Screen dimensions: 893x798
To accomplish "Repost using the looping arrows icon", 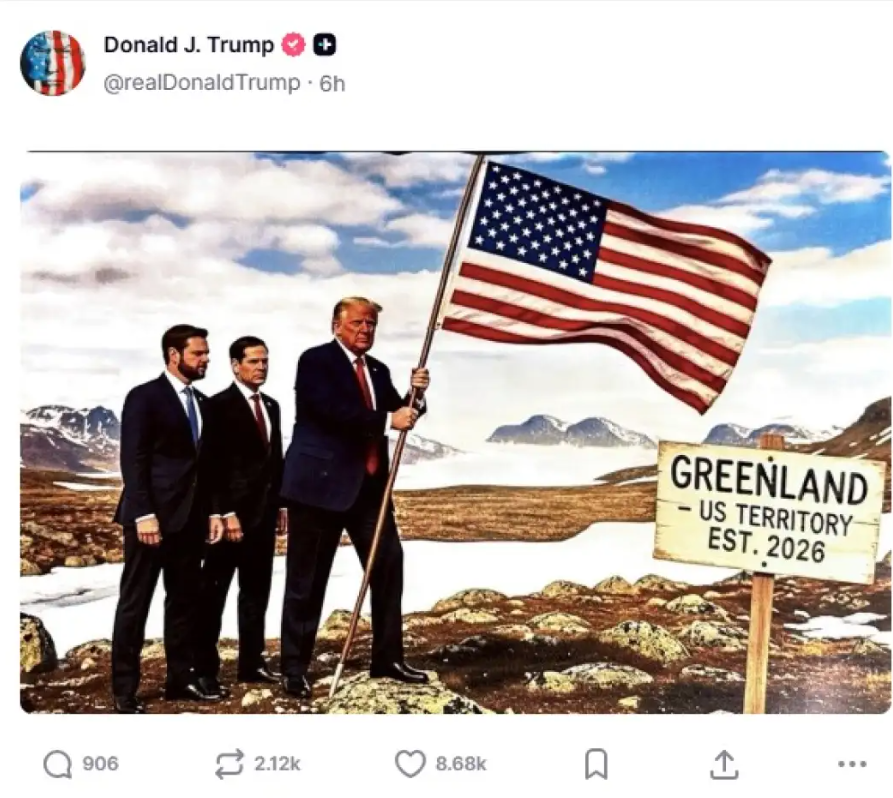I will (x=229, y=764).
